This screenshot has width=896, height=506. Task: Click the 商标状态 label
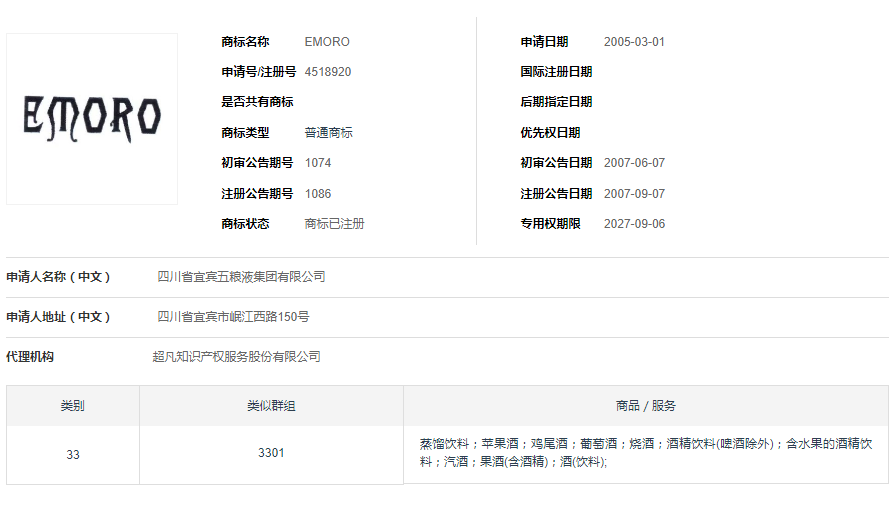[245, 224]
